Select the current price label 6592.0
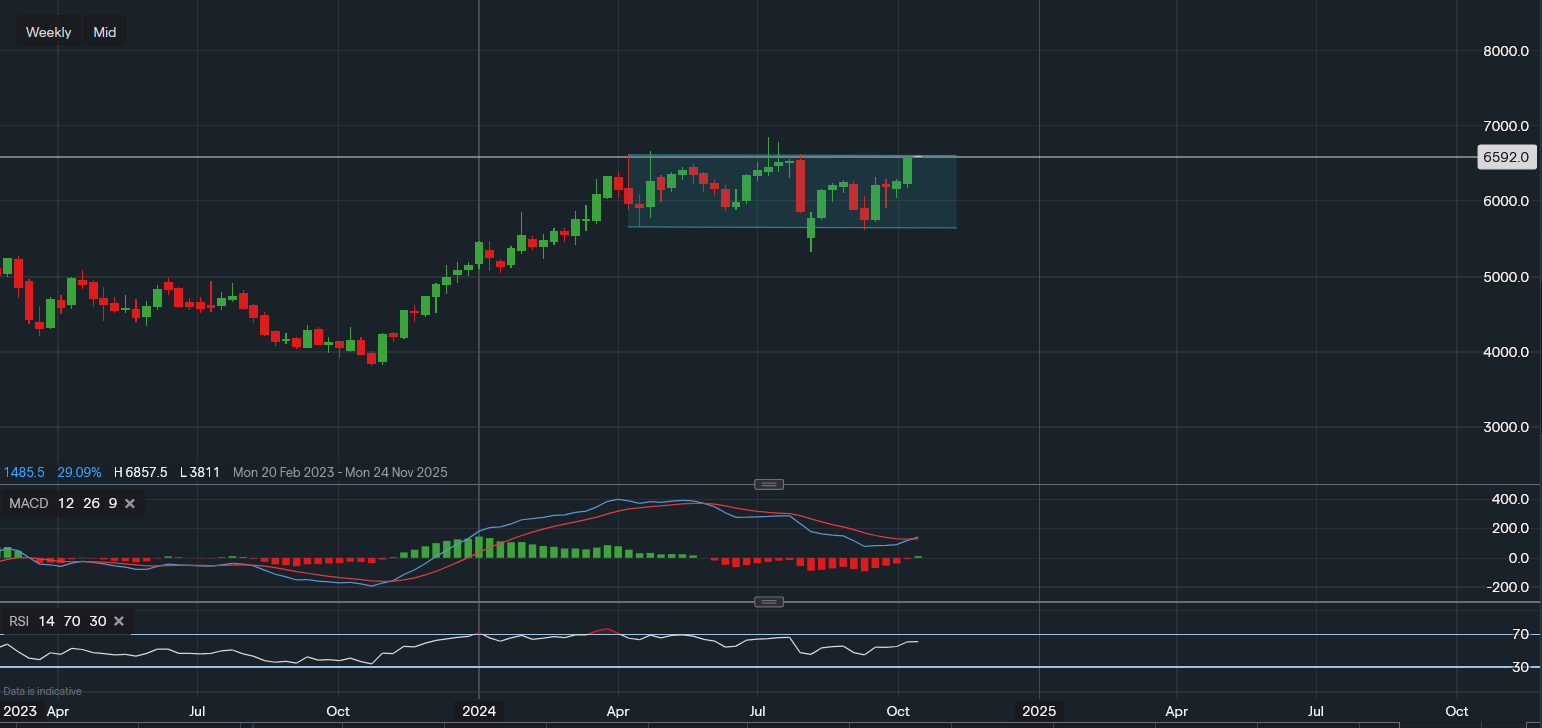The width and height of the screenshot is (1542, 728). point(1505,157)
